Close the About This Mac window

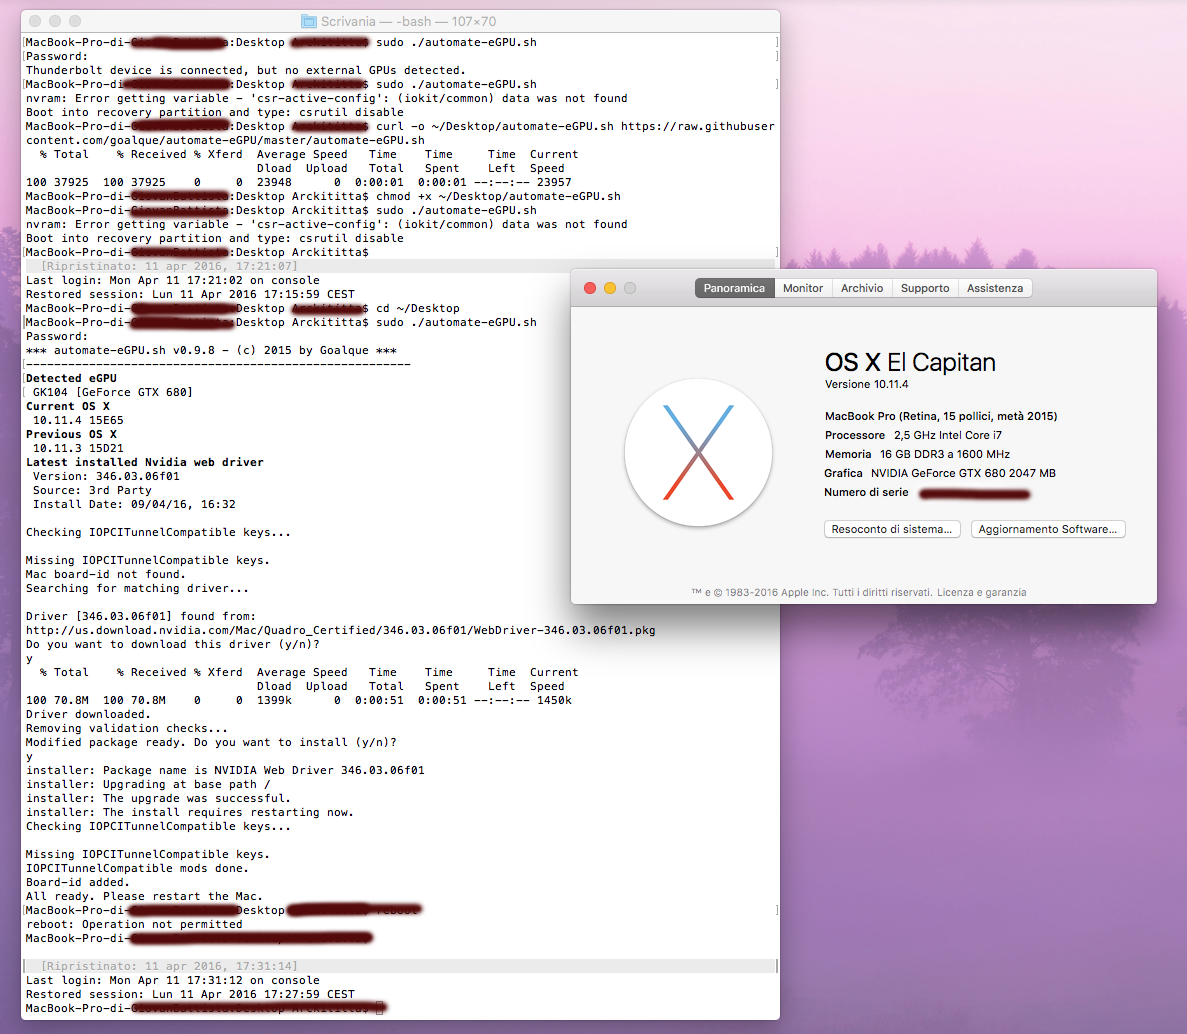point(590,288)
